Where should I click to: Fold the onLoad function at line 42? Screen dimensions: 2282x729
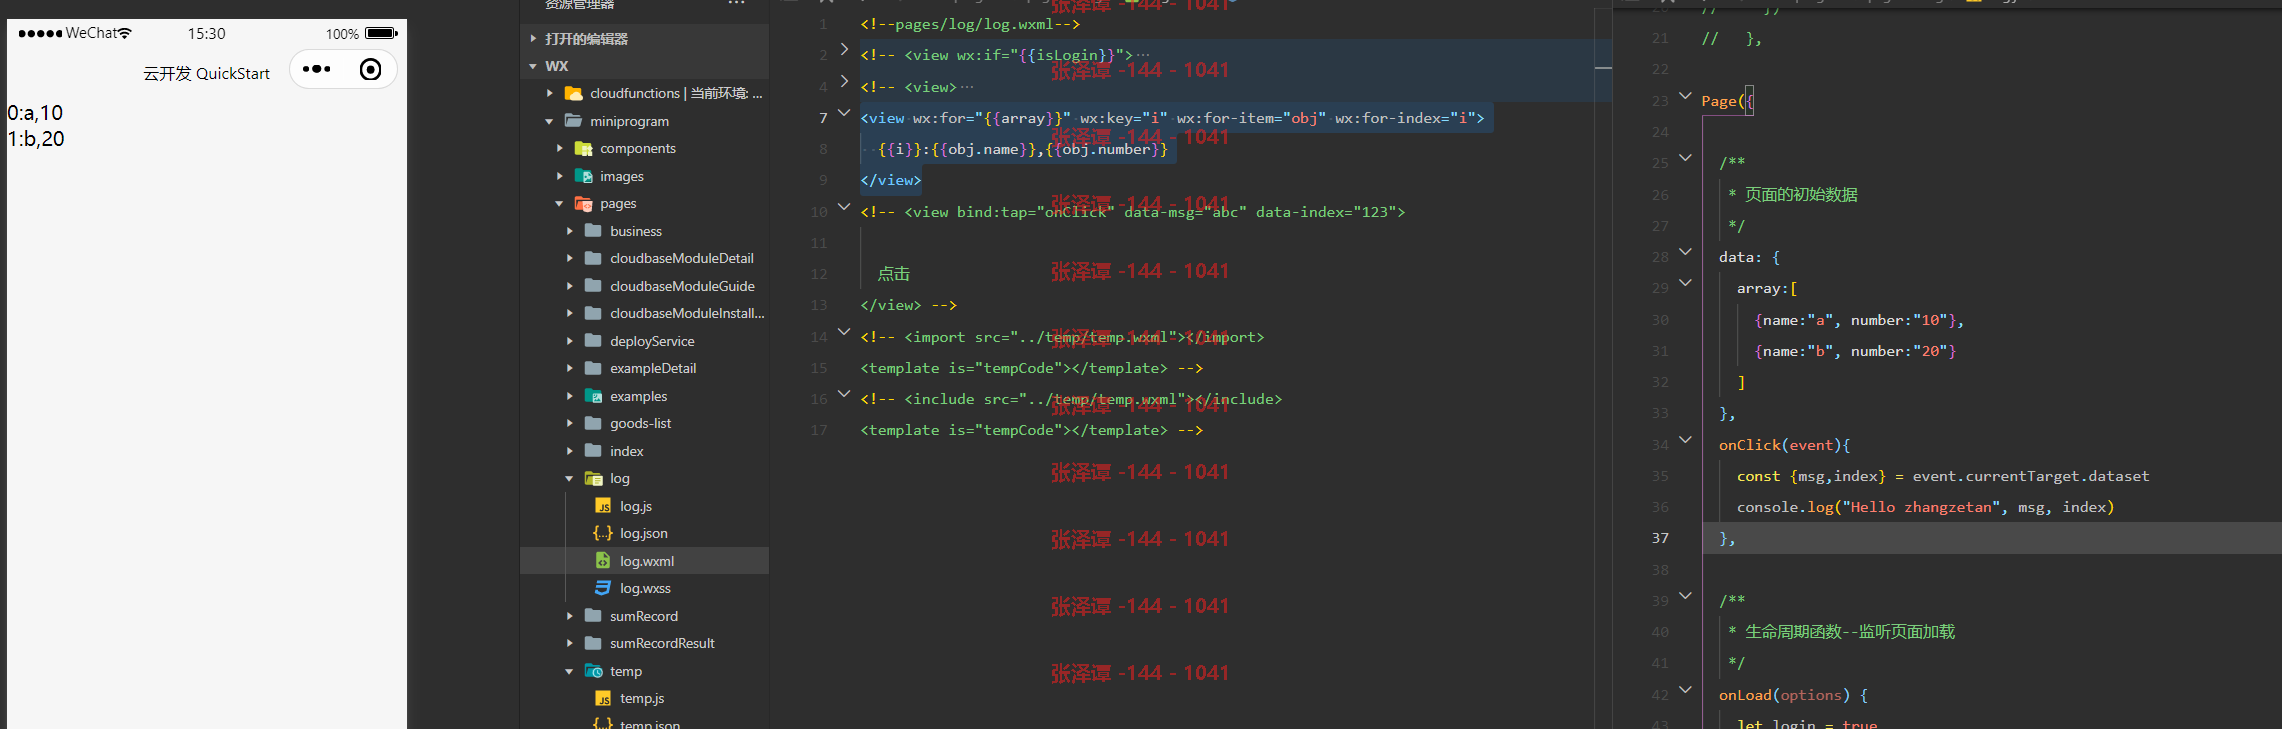1685,690
